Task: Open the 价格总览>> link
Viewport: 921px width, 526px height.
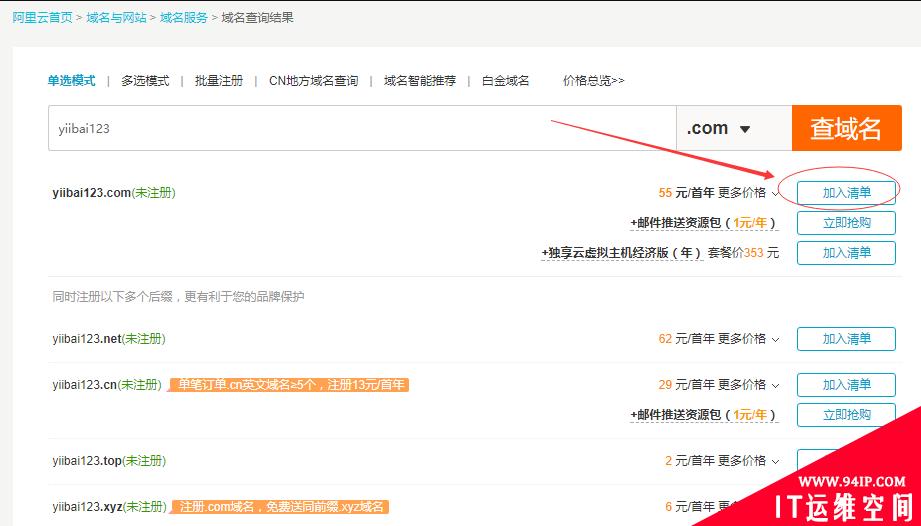Action: pos(593,80)
